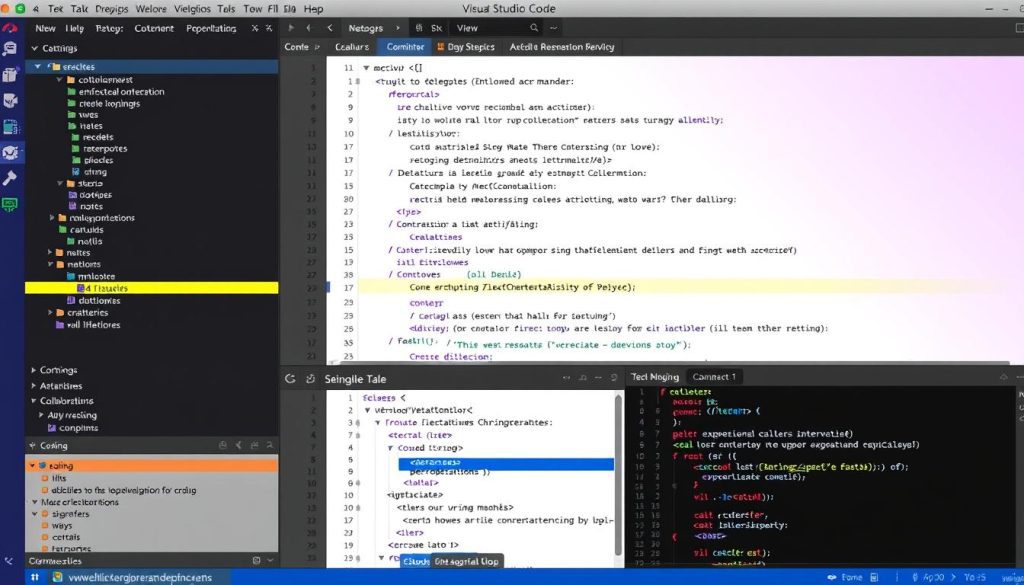Open the package box activity bar icon
The width and height of the screenshot is (1024, 585).
coord(10,74)
